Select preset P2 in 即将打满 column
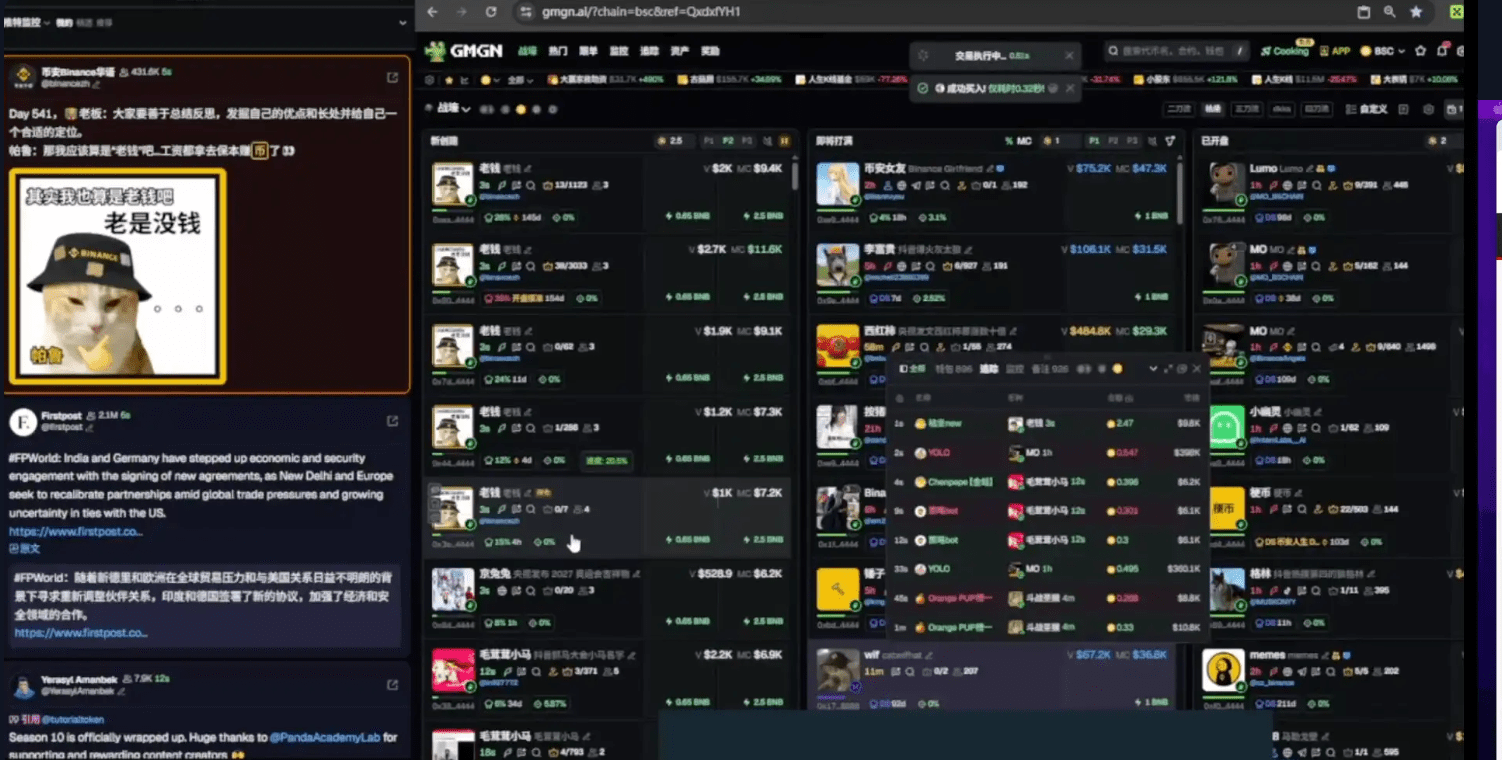Screen dimensions: 1502x760 click(x=1113, y=141)
